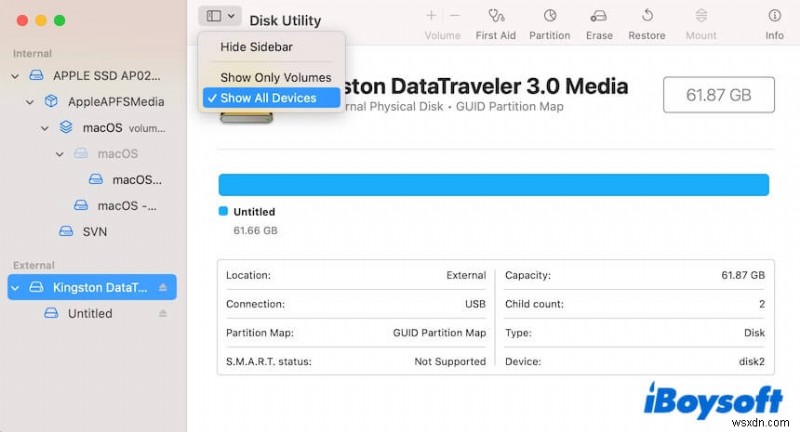Click the Internal section header
The image size is (800, 432).
point(32,54)
